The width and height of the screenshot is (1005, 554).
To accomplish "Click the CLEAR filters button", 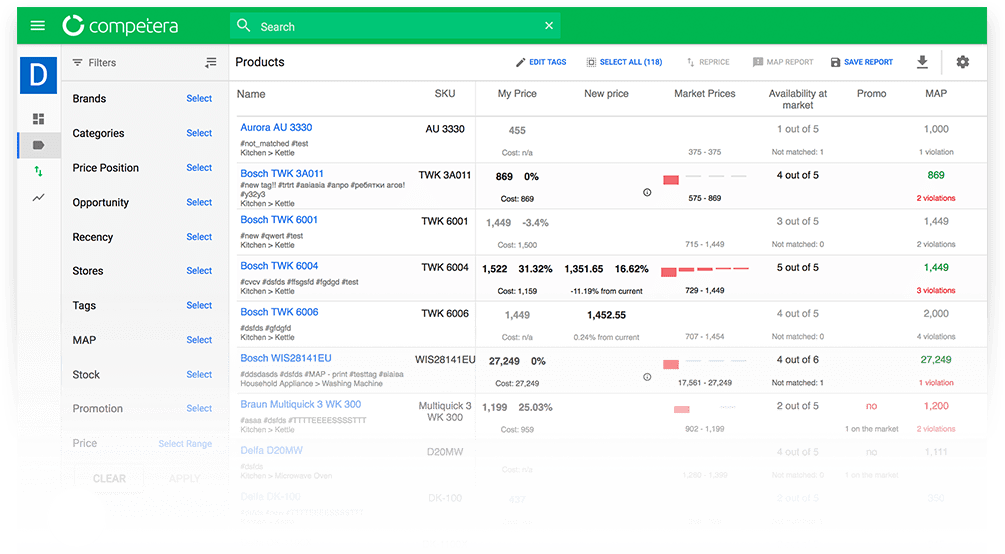I will pyautogui.click(x=109, y=478).
